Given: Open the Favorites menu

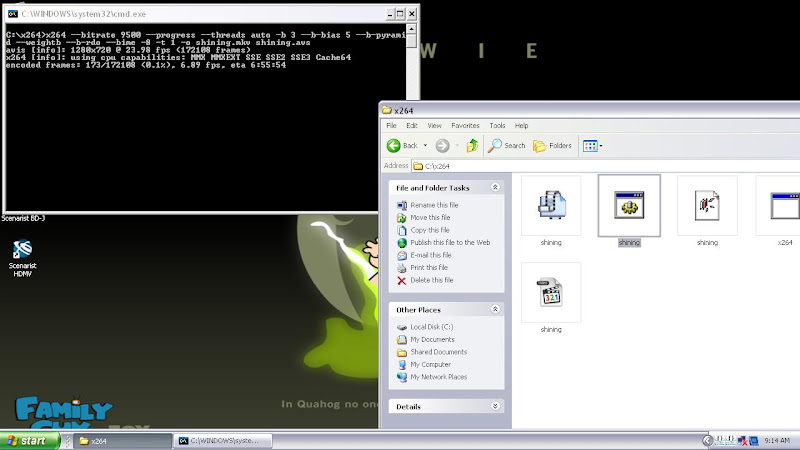Looking at the screenshot, I should tap(465, 126).
